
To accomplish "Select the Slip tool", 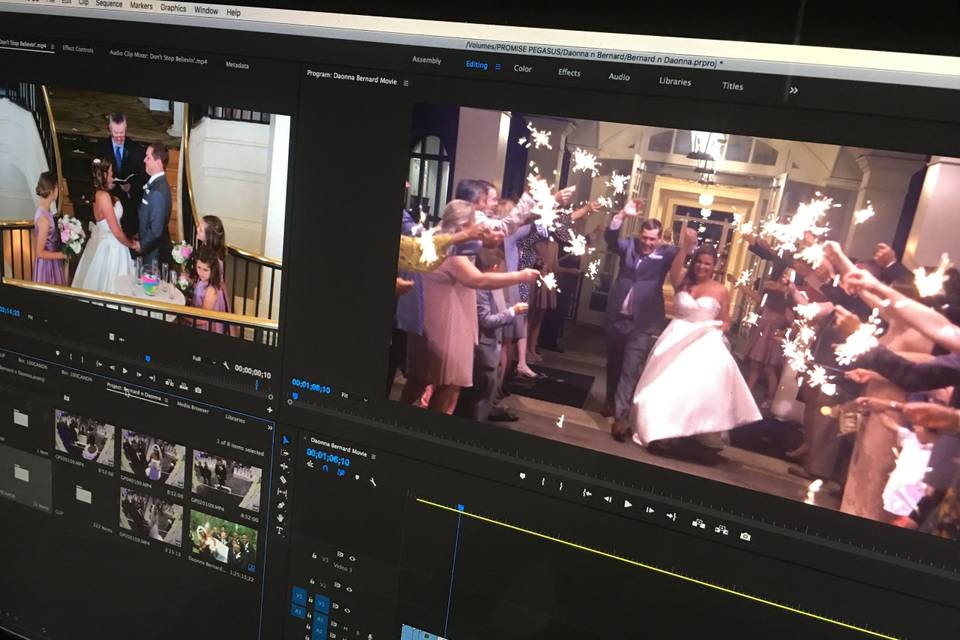I will (x=282, y=492).
